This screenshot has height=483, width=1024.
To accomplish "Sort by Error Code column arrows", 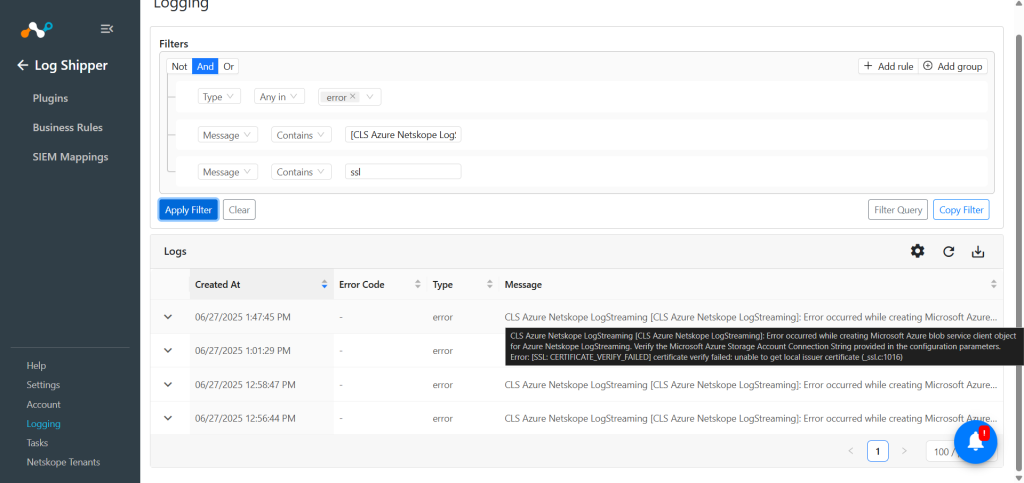I will point(418,285).
